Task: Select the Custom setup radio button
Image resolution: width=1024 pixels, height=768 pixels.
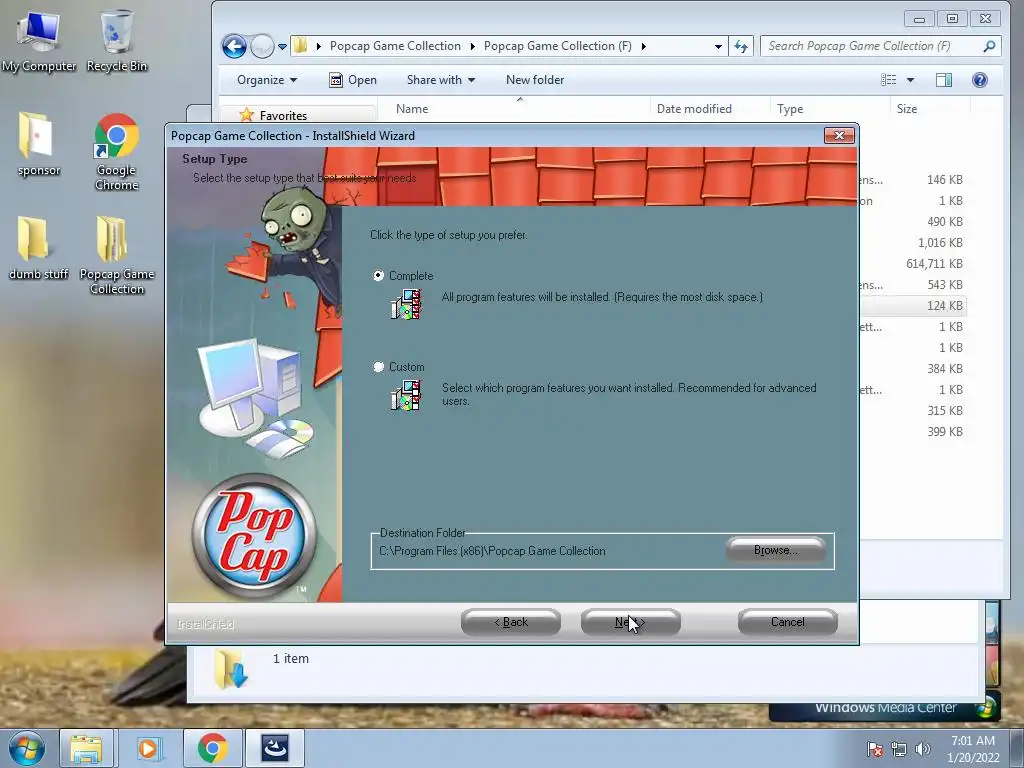Action: pos(378,366)
